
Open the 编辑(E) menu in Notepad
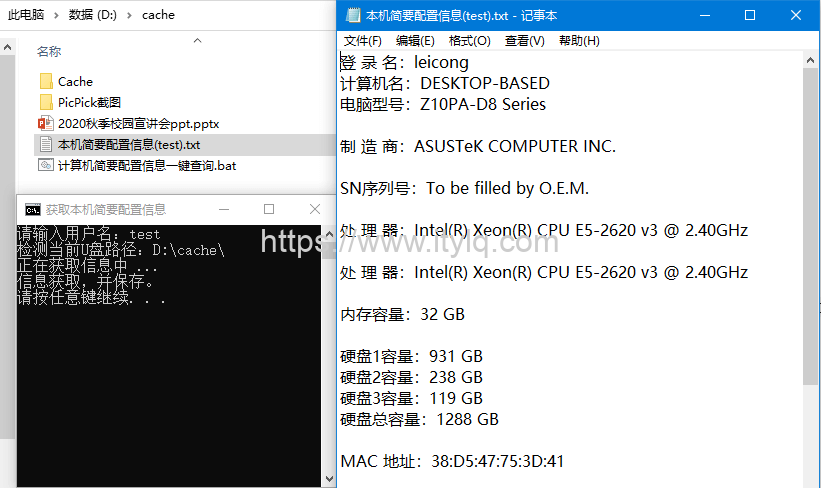click(415, 41)
